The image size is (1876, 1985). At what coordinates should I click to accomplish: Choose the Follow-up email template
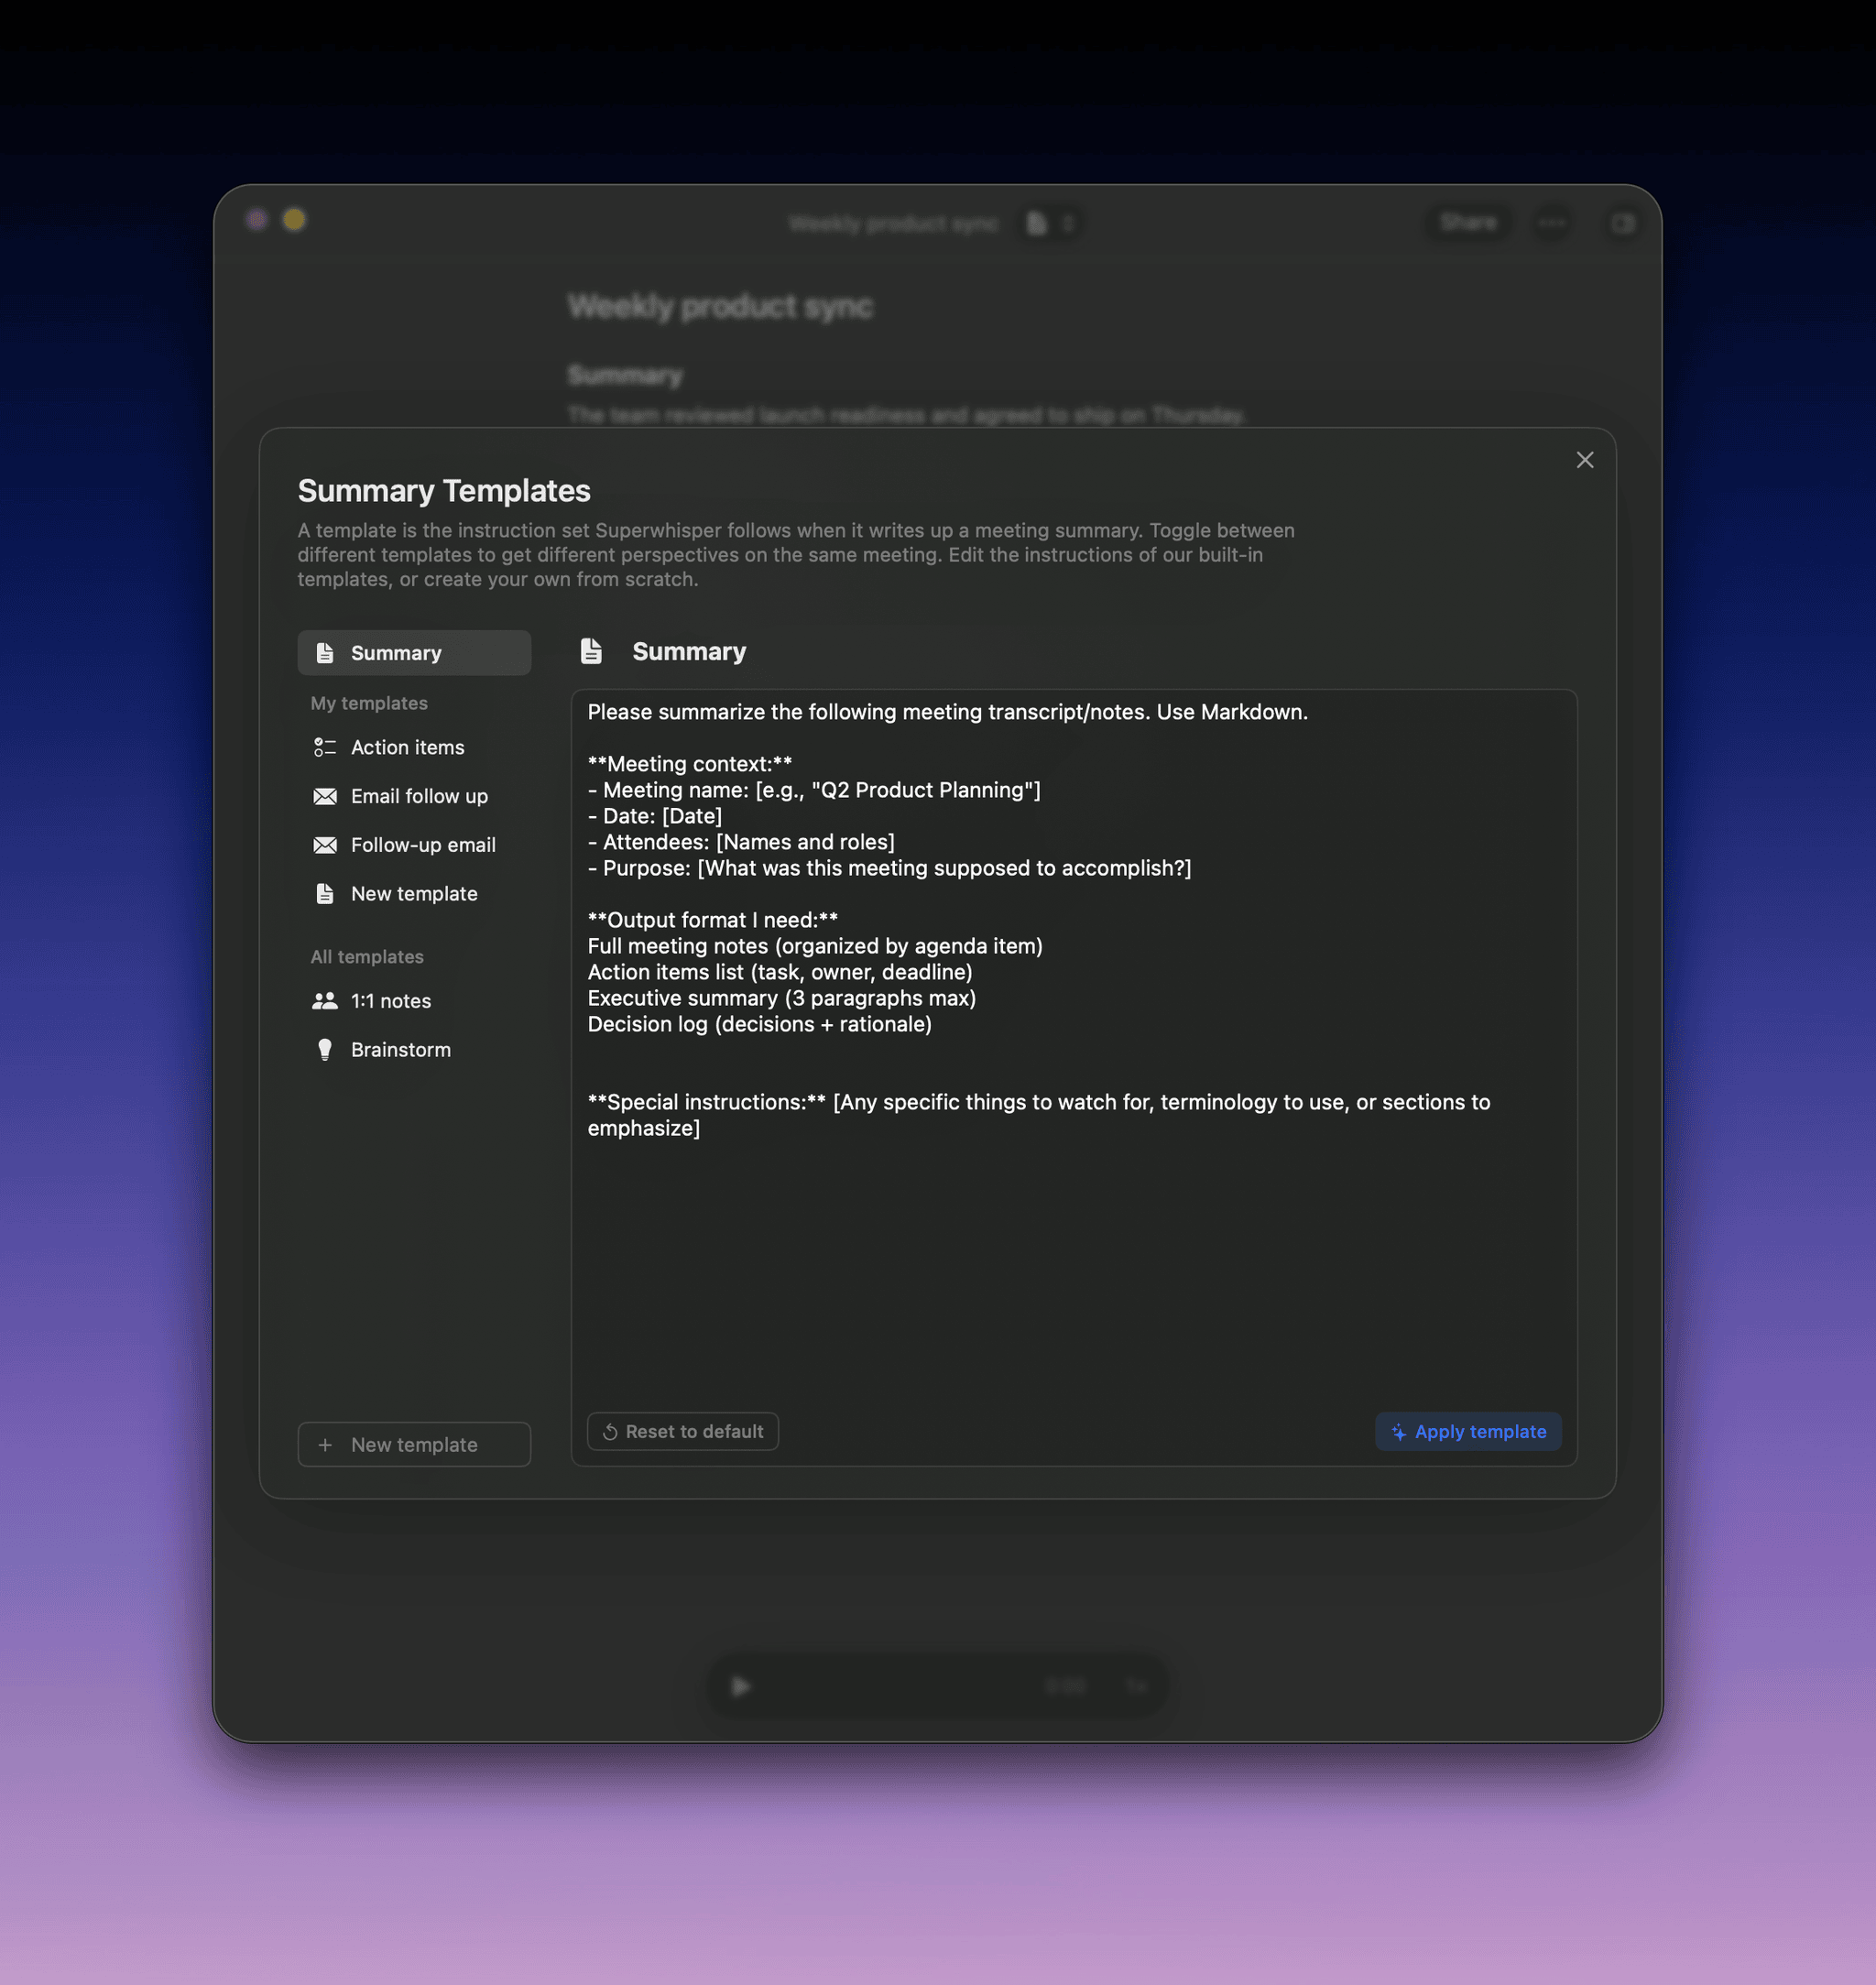[x=414, y=845]
